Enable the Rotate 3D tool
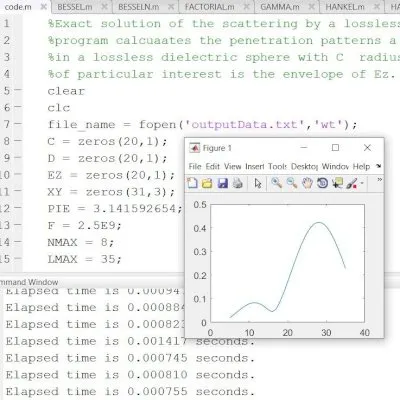Image resolution: width=400 pixels, height=400 pixels. 322,183
